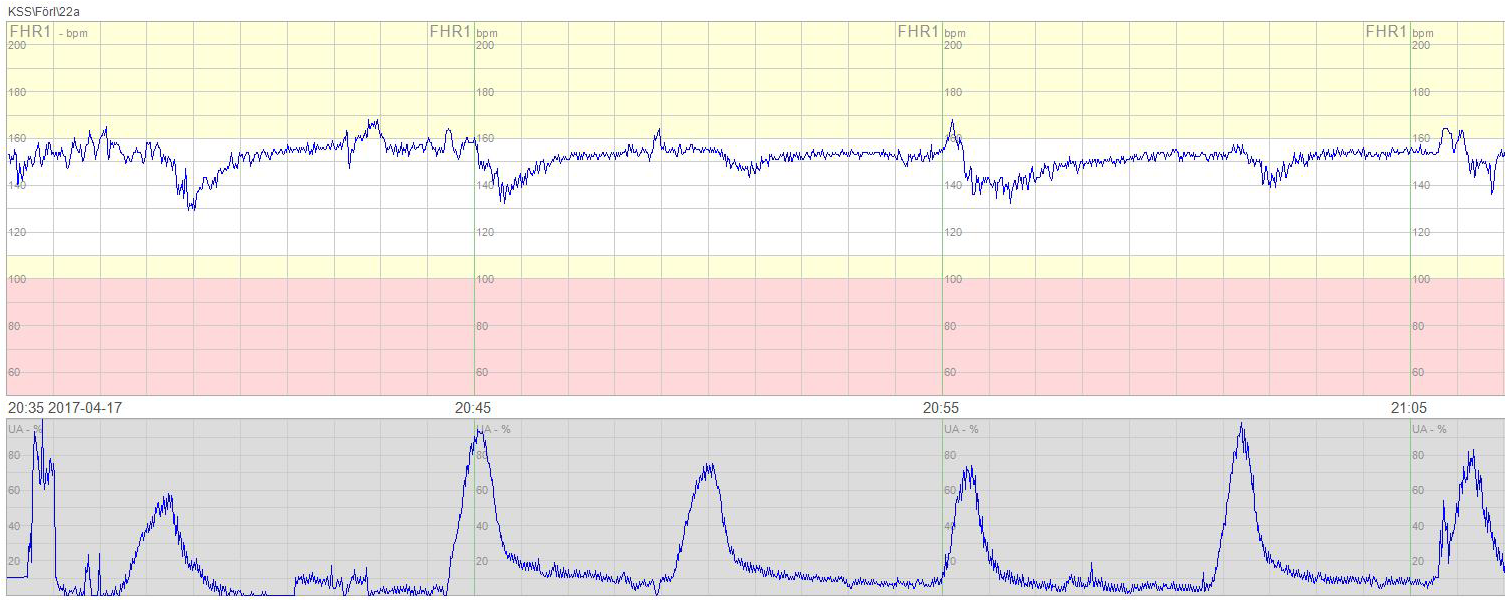Click the 200 scale label at 20:55
This screenshot has width=1505, height=600.
point(953,45)
